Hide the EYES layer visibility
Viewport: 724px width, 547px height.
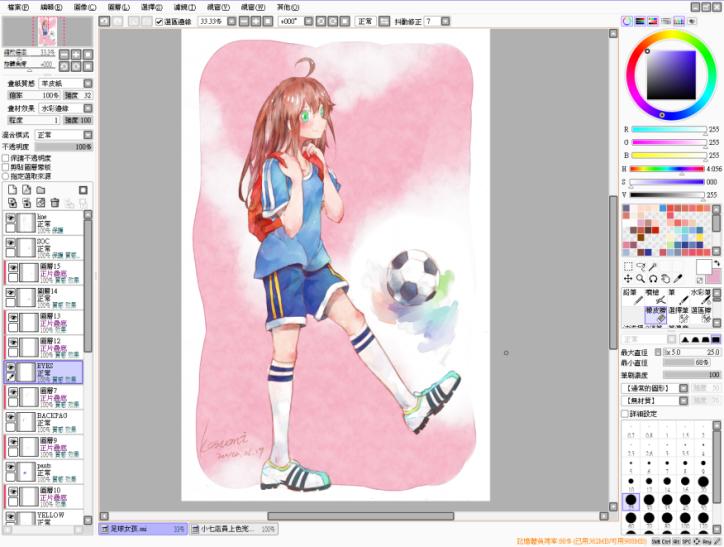click(10, 367)
